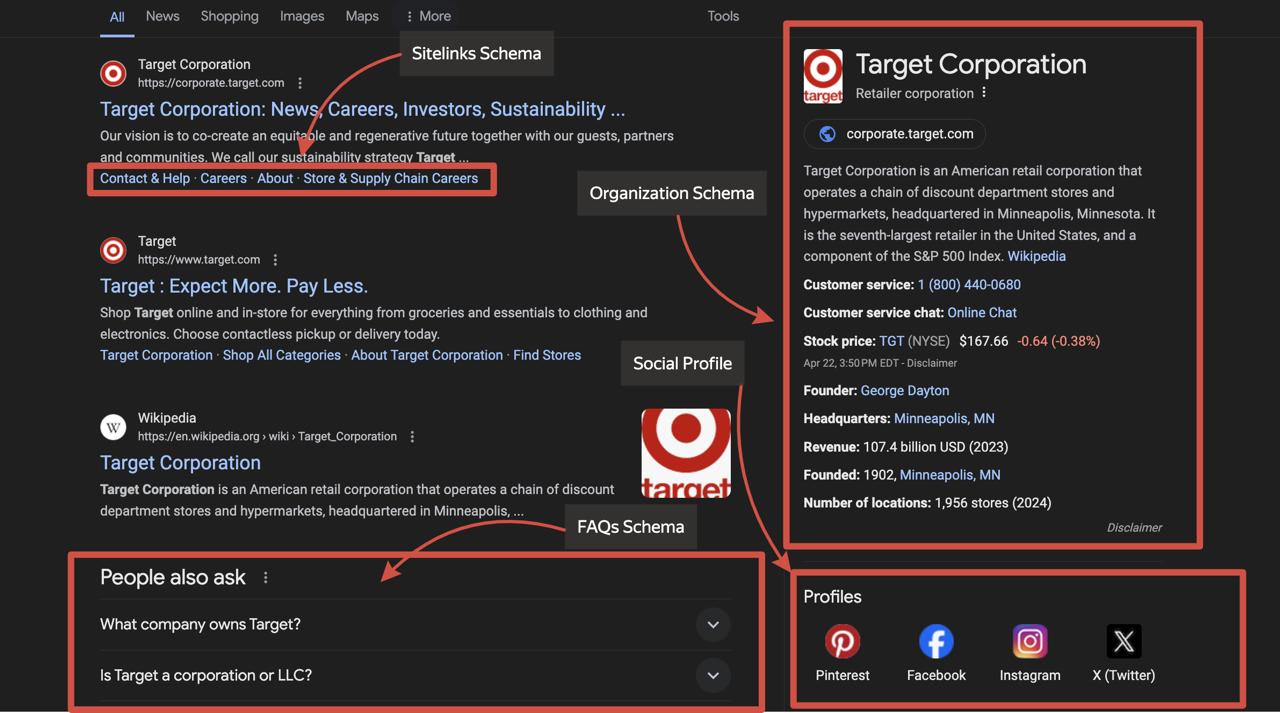Open Target's X (Twitter) profile icon
The height and width of the screenshot is (713, 1280).
click(x=1123, y=641)
